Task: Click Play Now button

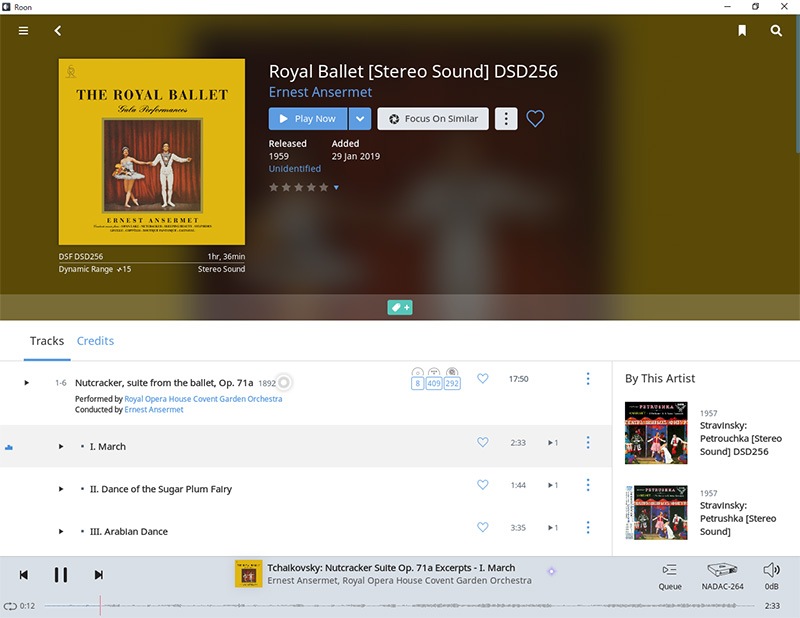Action: 308,119
